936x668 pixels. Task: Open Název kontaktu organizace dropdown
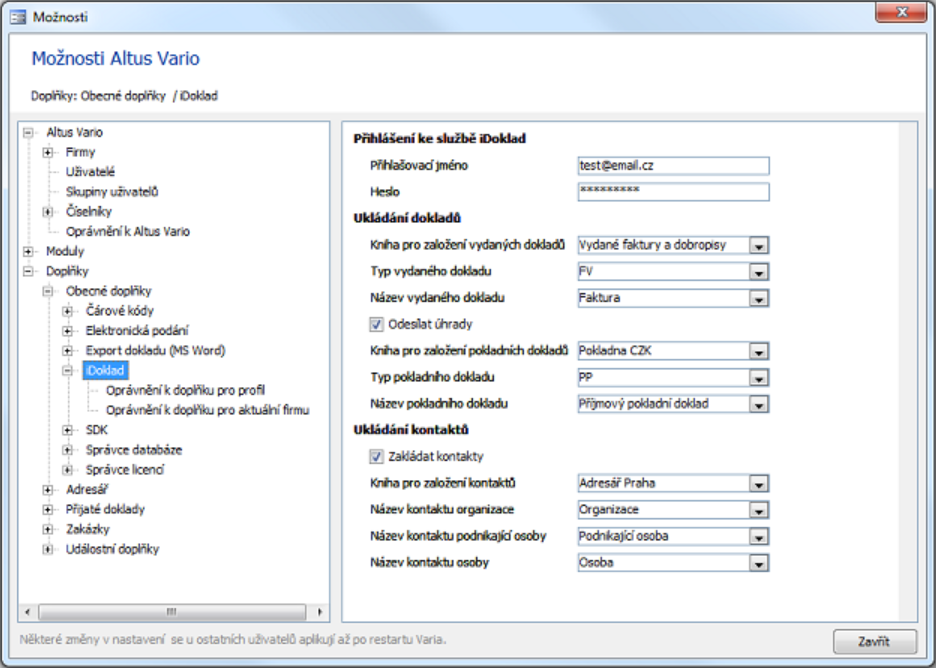point(759,510)
